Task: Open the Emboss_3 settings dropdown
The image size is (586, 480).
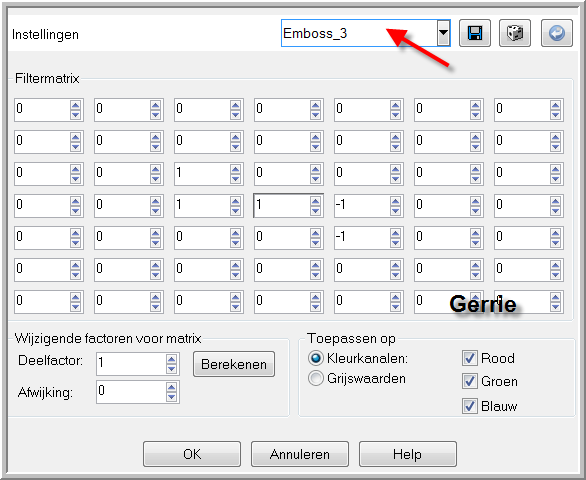Action: coord(443,33)
